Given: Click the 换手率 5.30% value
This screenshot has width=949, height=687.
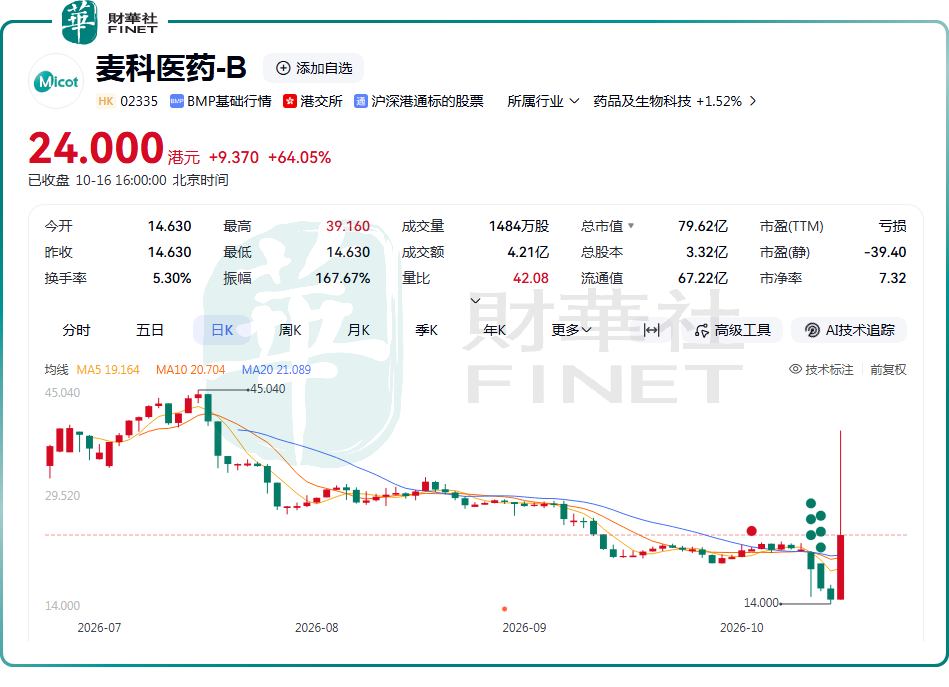Looking at the screenshot, I should tap(172, 278).
